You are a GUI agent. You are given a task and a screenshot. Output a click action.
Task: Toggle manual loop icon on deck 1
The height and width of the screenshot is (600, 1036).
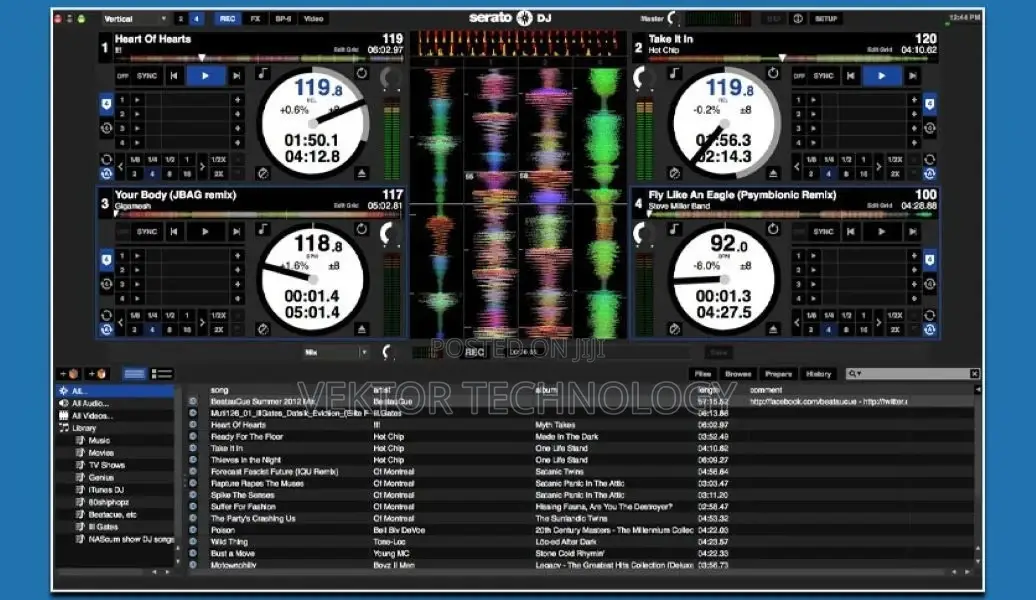click(x=106, y=160)
